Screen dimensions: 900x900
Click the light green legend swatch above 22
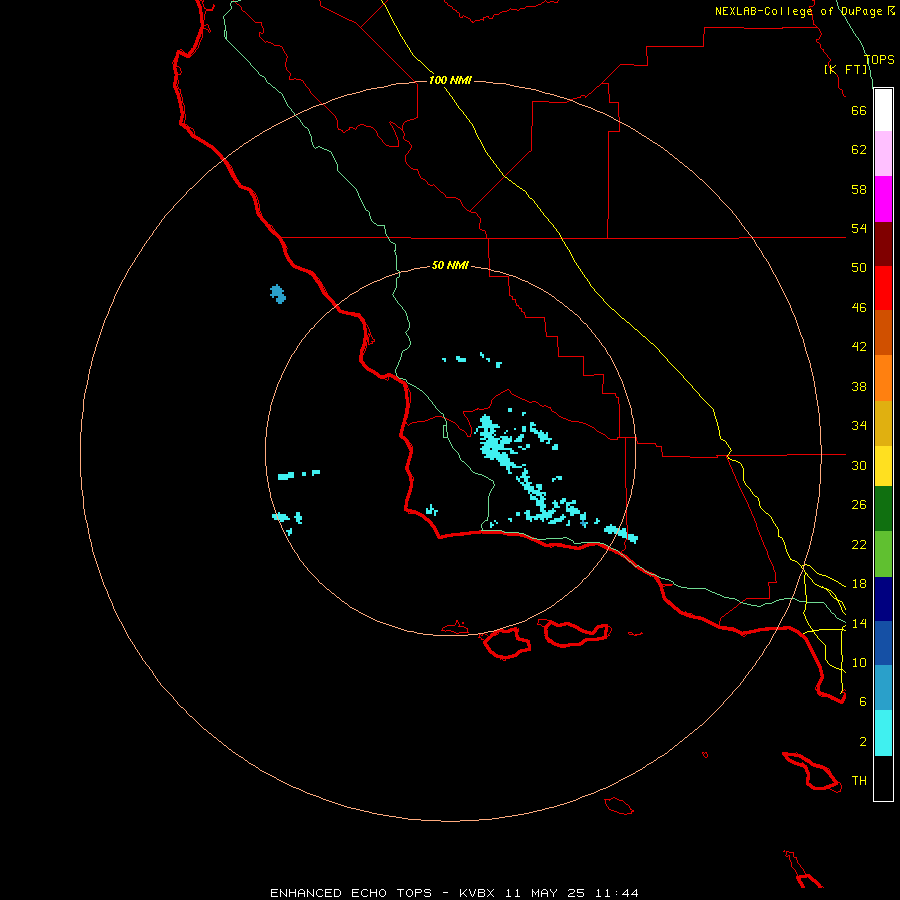(x=883, y=553)
